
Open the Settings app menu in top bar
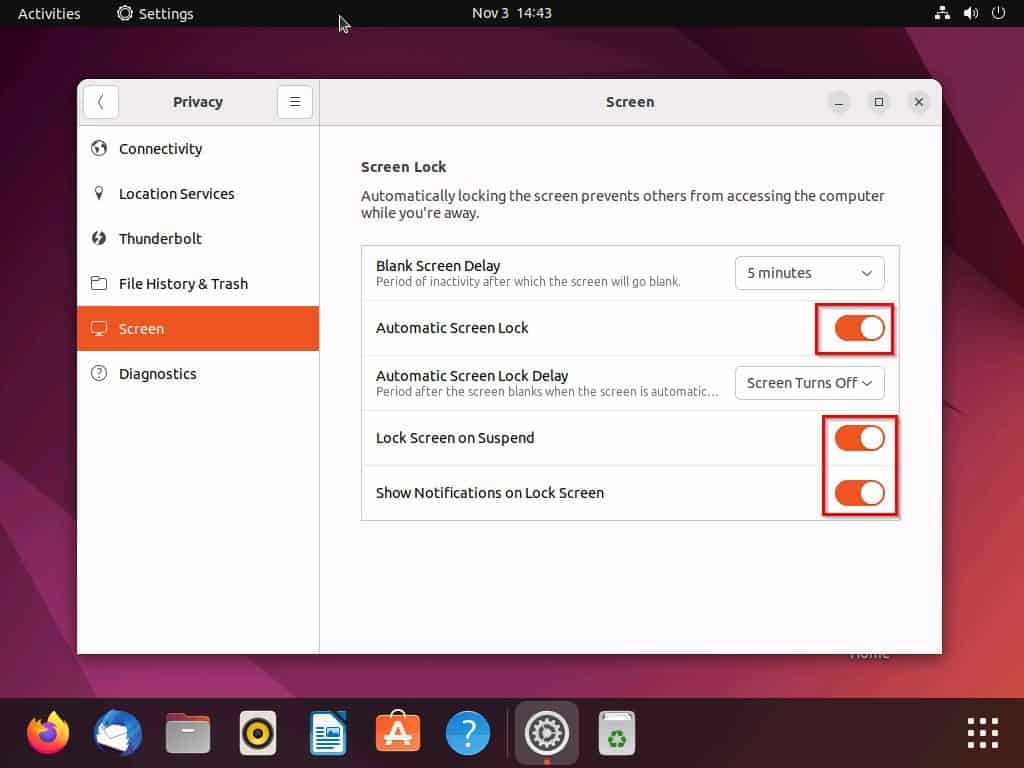(x=155, y=13)
